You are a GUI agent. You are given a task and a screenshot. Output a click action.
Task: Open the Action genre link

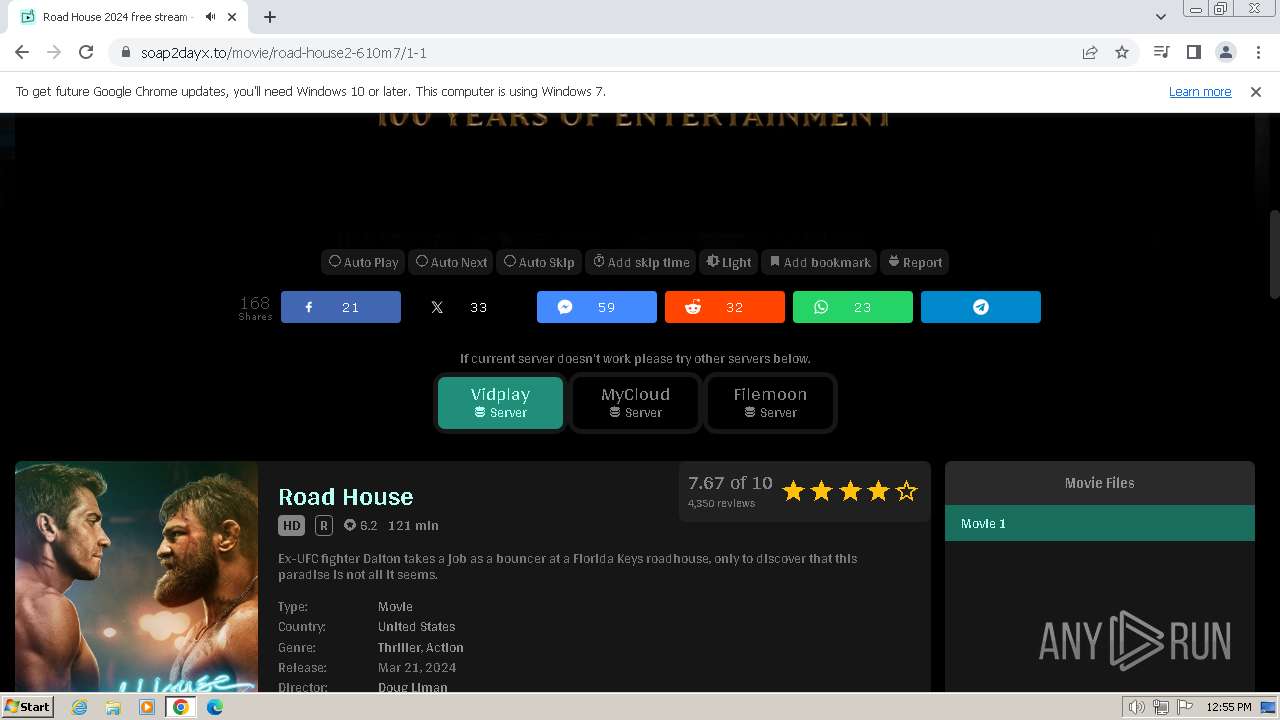click(445, 647)
